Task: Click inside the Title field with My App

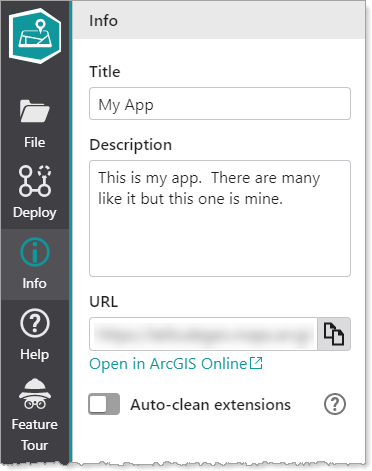Action: click(220, 104)
